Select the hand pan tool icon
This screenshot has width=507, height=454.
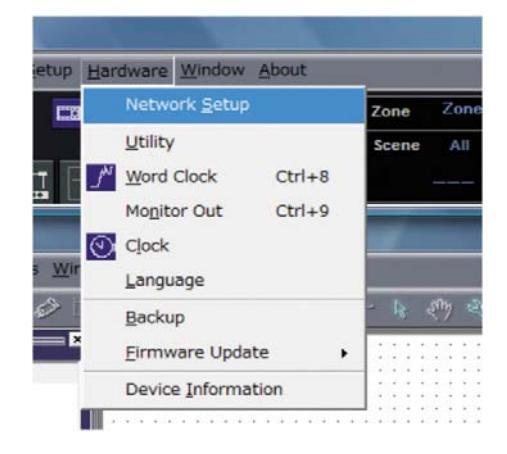click(439, 309)
